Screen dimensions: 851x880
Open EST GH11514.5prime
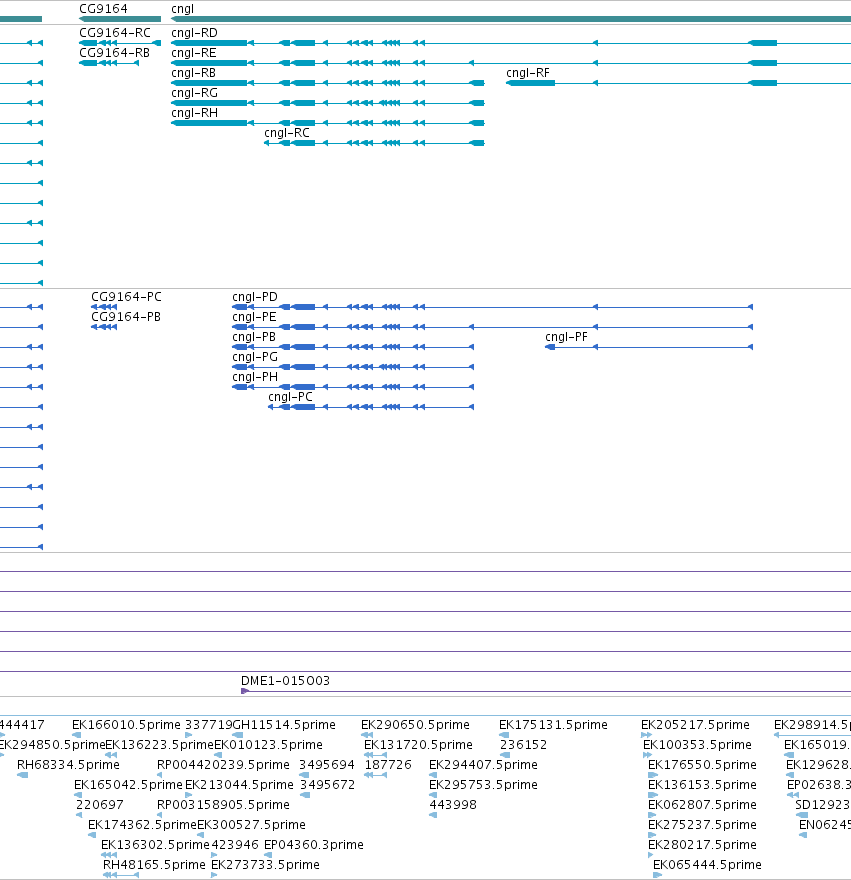283,725
